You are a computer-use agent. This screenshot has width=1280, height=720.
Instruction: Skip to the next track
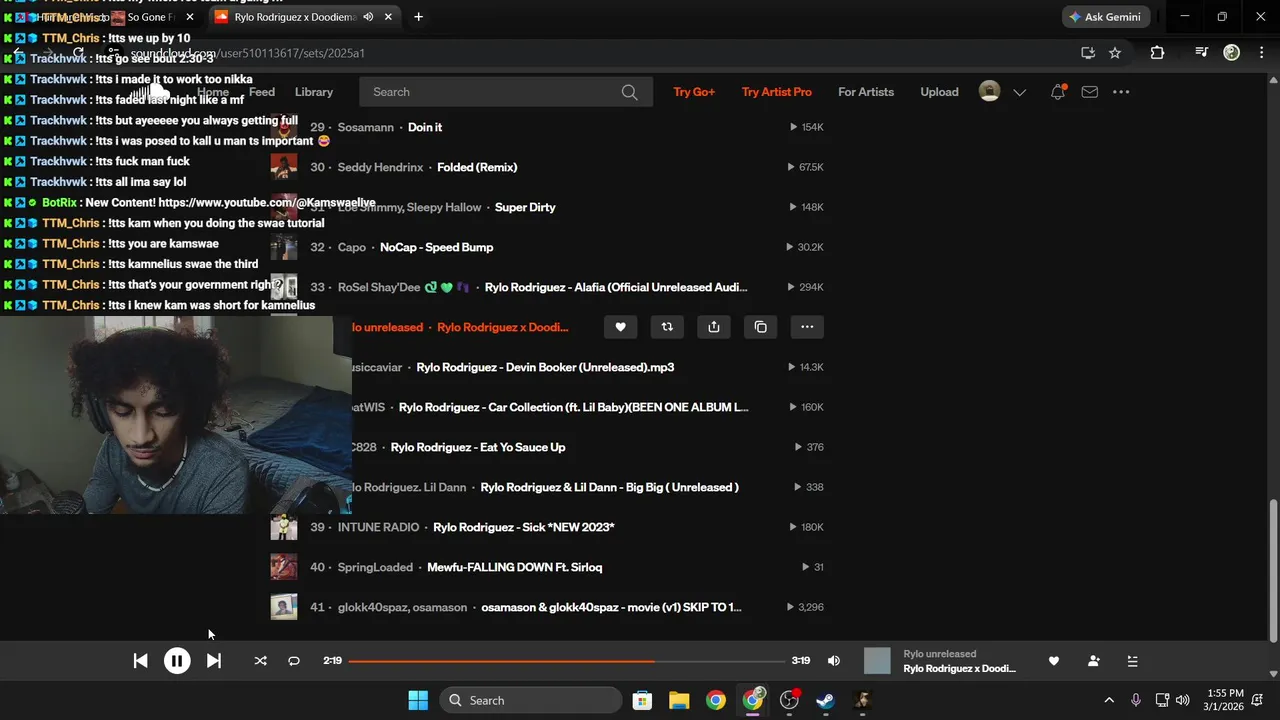pos(214,661)
